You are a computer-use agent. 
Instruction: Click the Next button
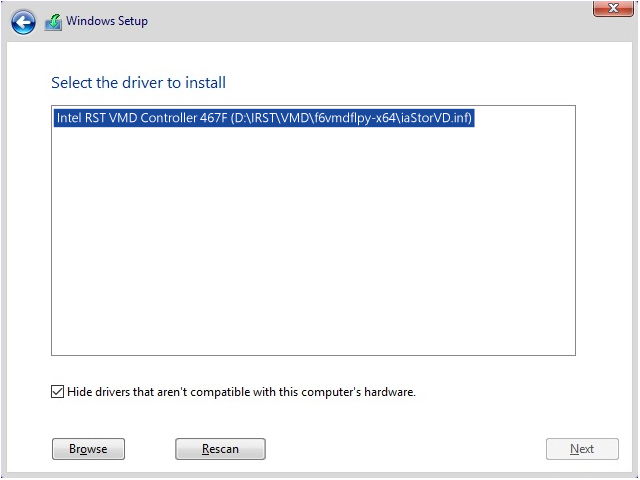point(582,449)
